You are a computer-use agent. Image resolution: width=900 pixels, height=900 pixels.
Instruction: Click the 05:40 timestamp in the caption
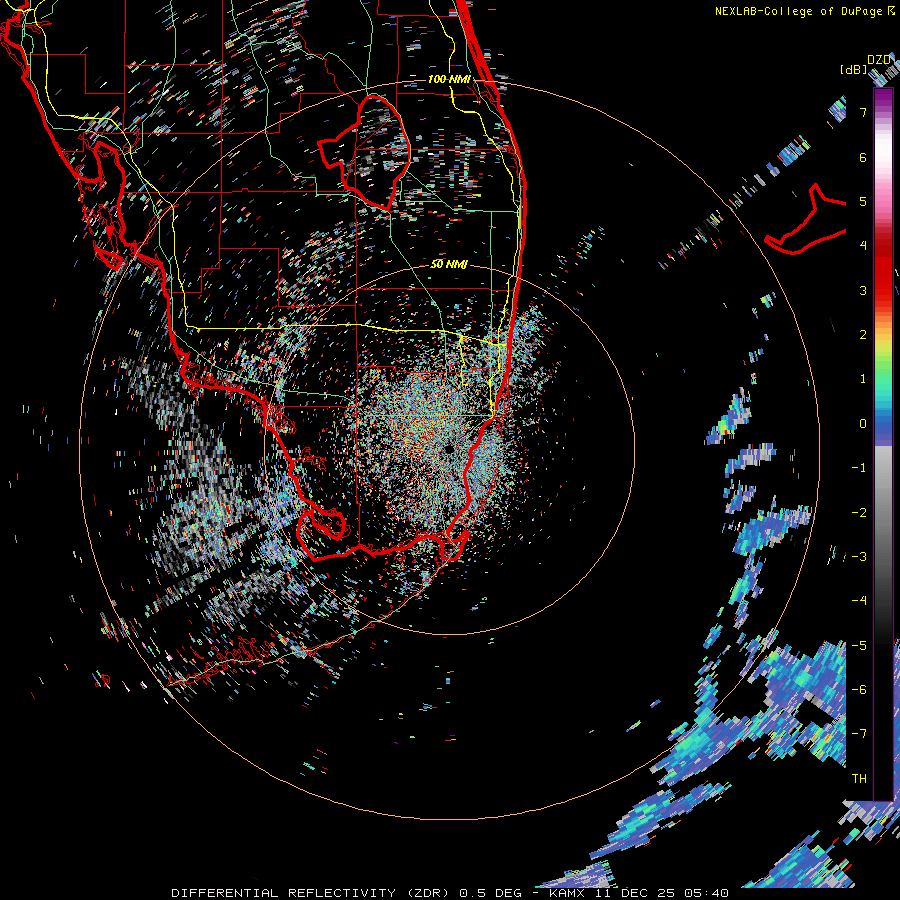point(707,893)
